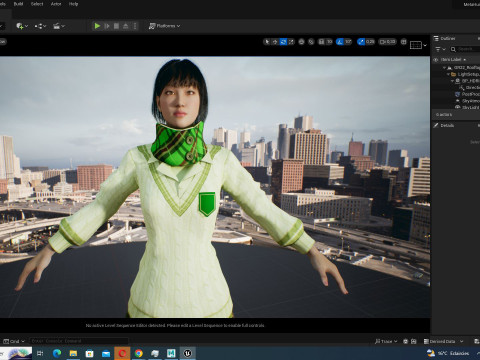Screen dimensions: 480x360
Task: Toggle the world/local coordinate globe icon
Action: 301,42
